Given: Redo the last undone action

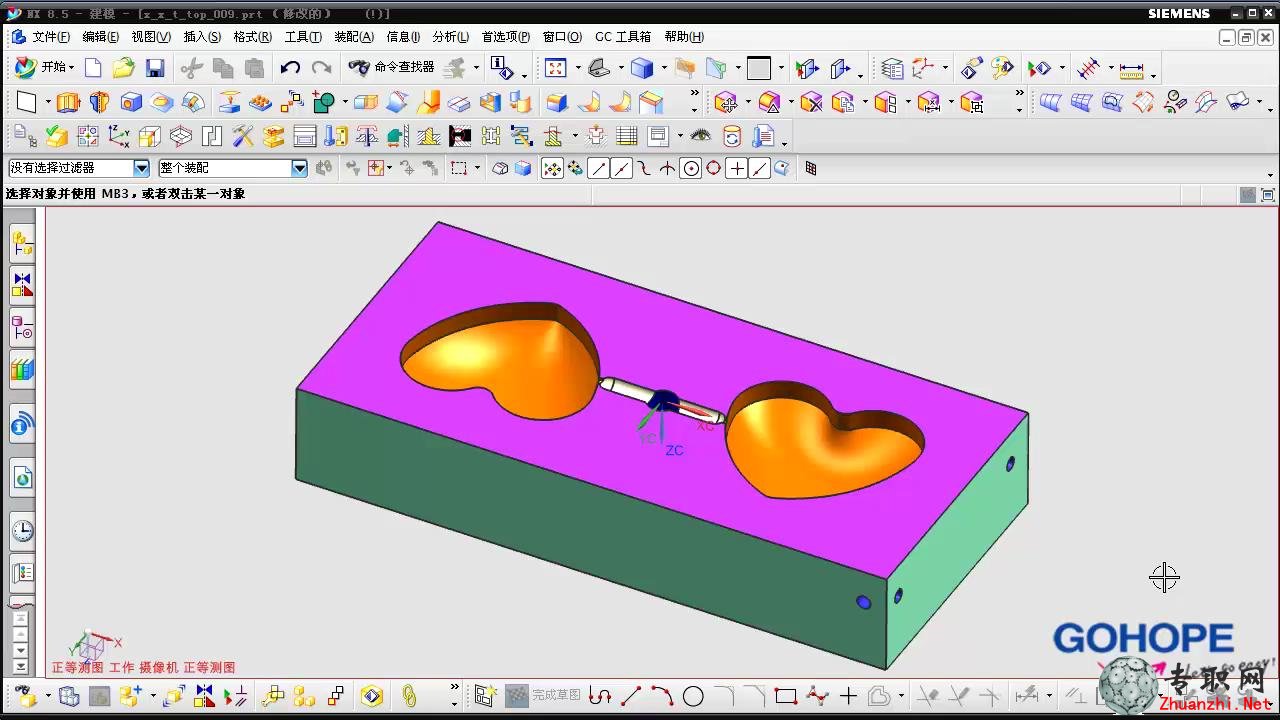Looking at the screenshot, I should [321, 68].
